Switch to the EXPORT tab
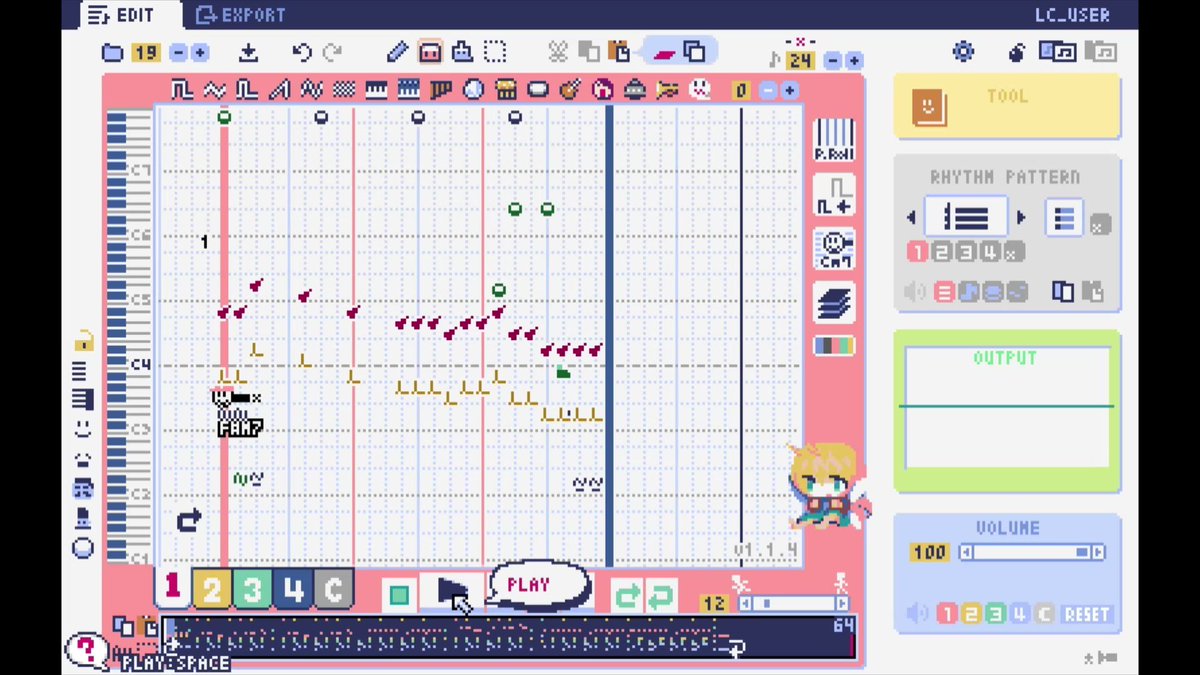1200x675 pixels. click(x=241, y=15)
